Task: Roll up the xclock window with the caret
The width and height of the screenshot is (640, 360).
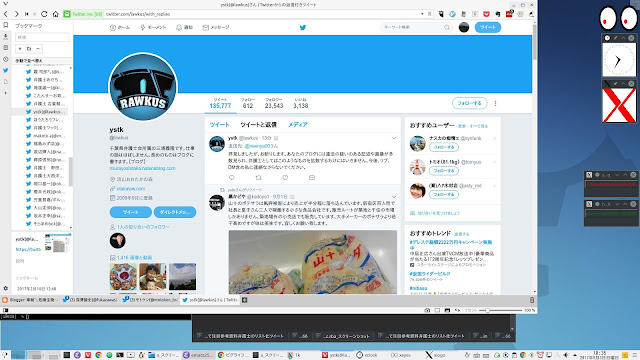Action: click(623, 38)
